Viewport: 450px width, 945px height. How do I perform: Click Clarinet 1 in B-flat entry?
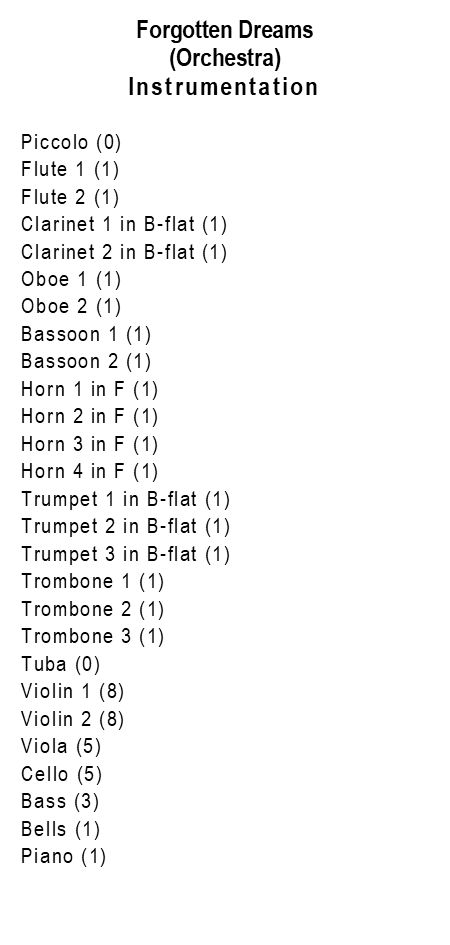pyautogui.click(x=124, y=224)
